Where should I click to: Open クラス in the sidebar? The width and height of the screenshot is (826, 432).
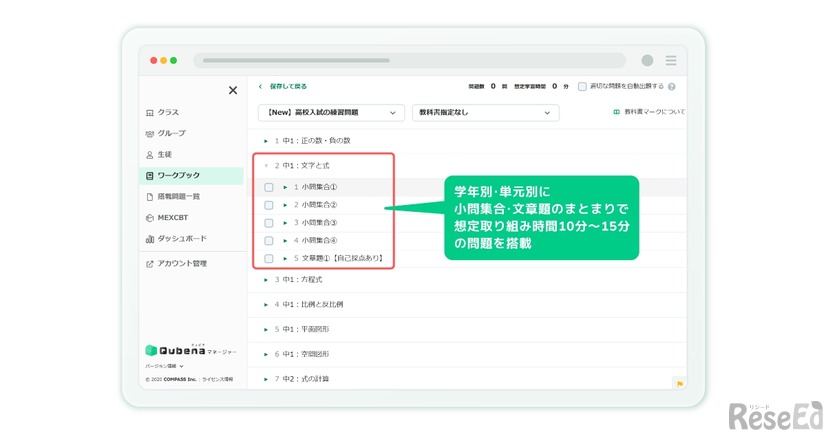pos(167,113)
